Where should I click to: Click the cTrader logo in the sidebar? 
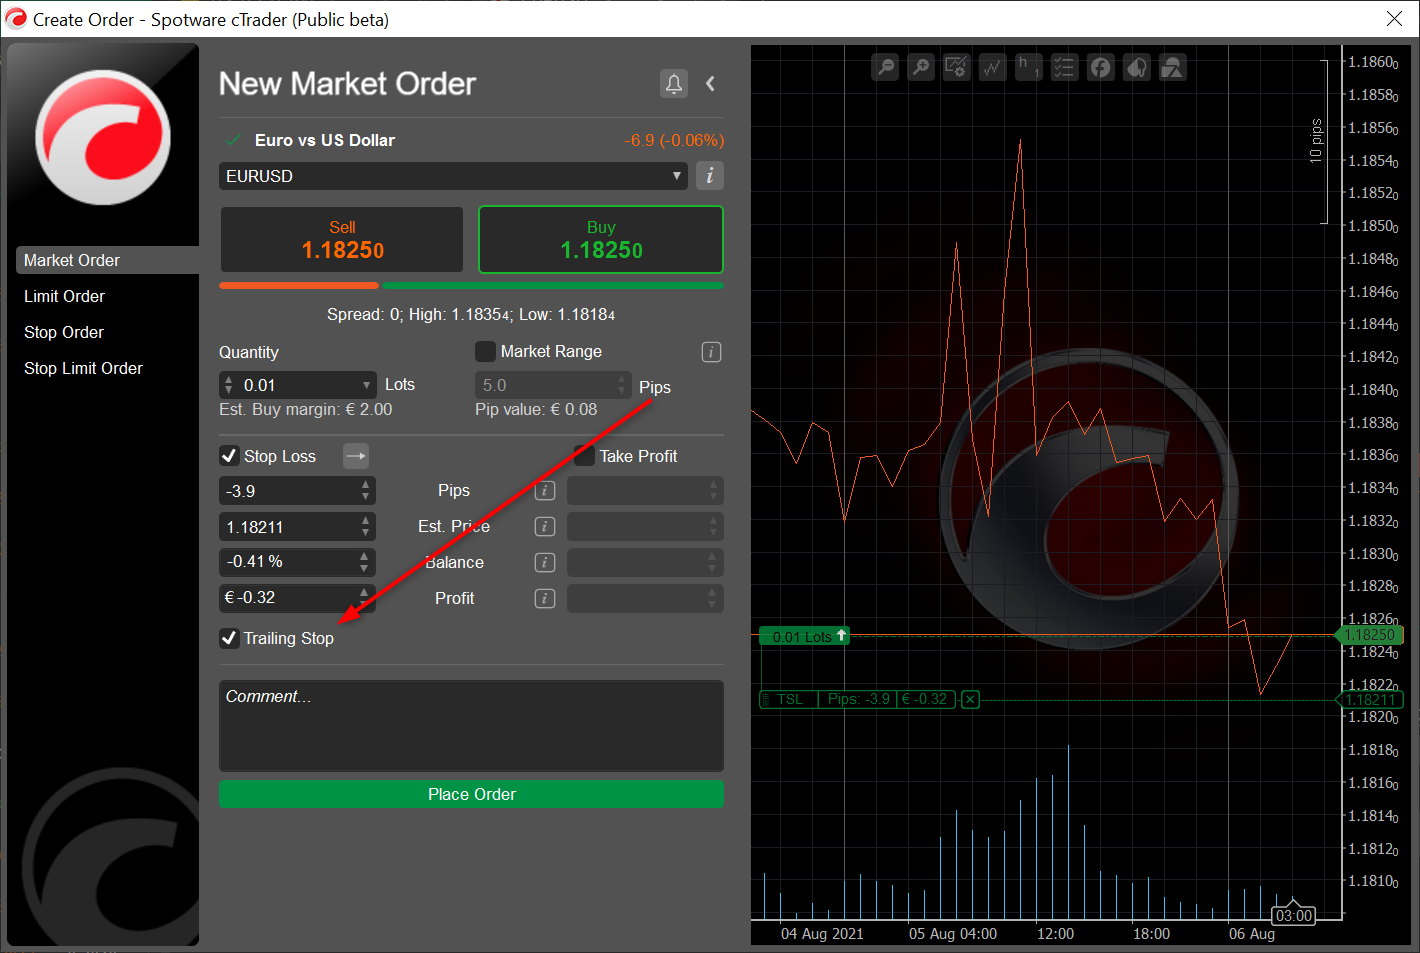click(x=103, y=137)
